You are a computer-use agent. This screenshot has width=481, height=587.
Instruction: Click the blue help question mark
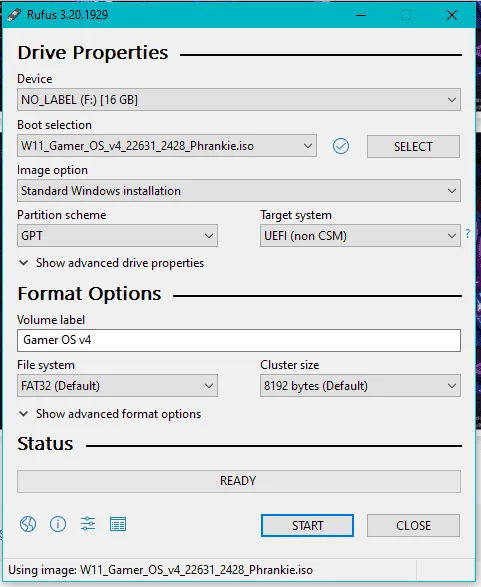468,234
